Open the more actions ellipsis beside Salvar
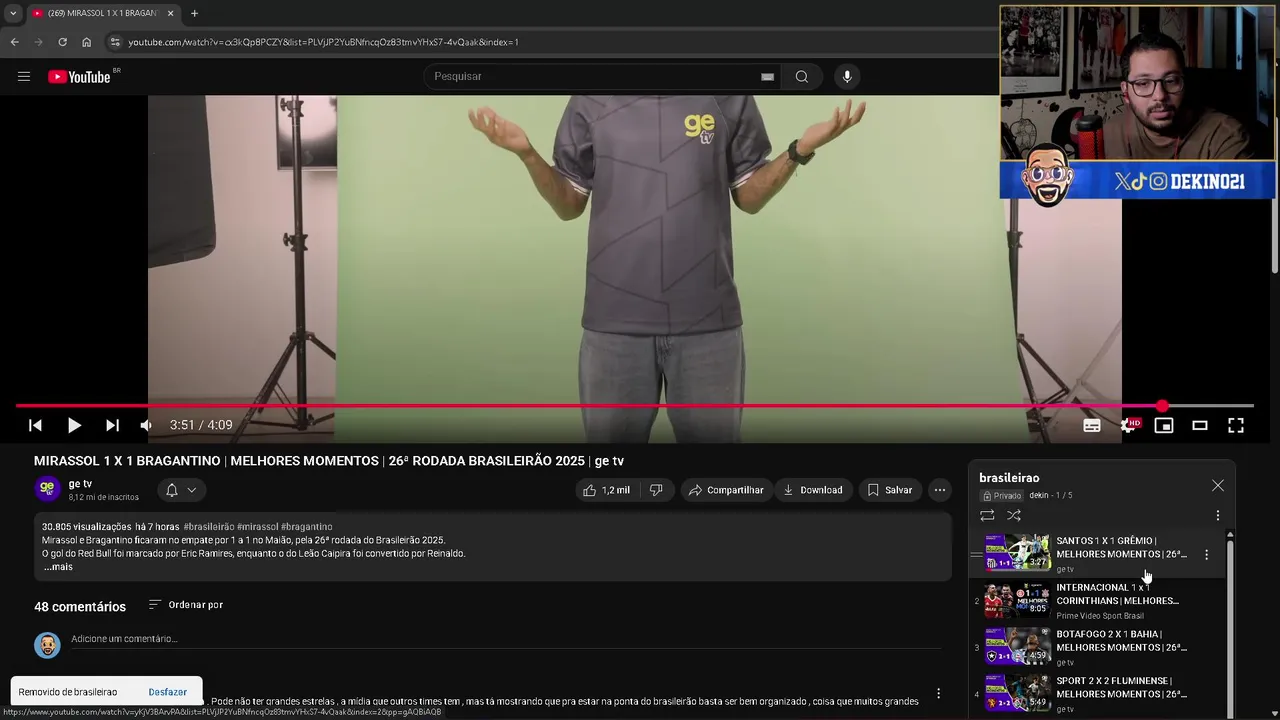The image size is (1280, 720). [940, 490]
